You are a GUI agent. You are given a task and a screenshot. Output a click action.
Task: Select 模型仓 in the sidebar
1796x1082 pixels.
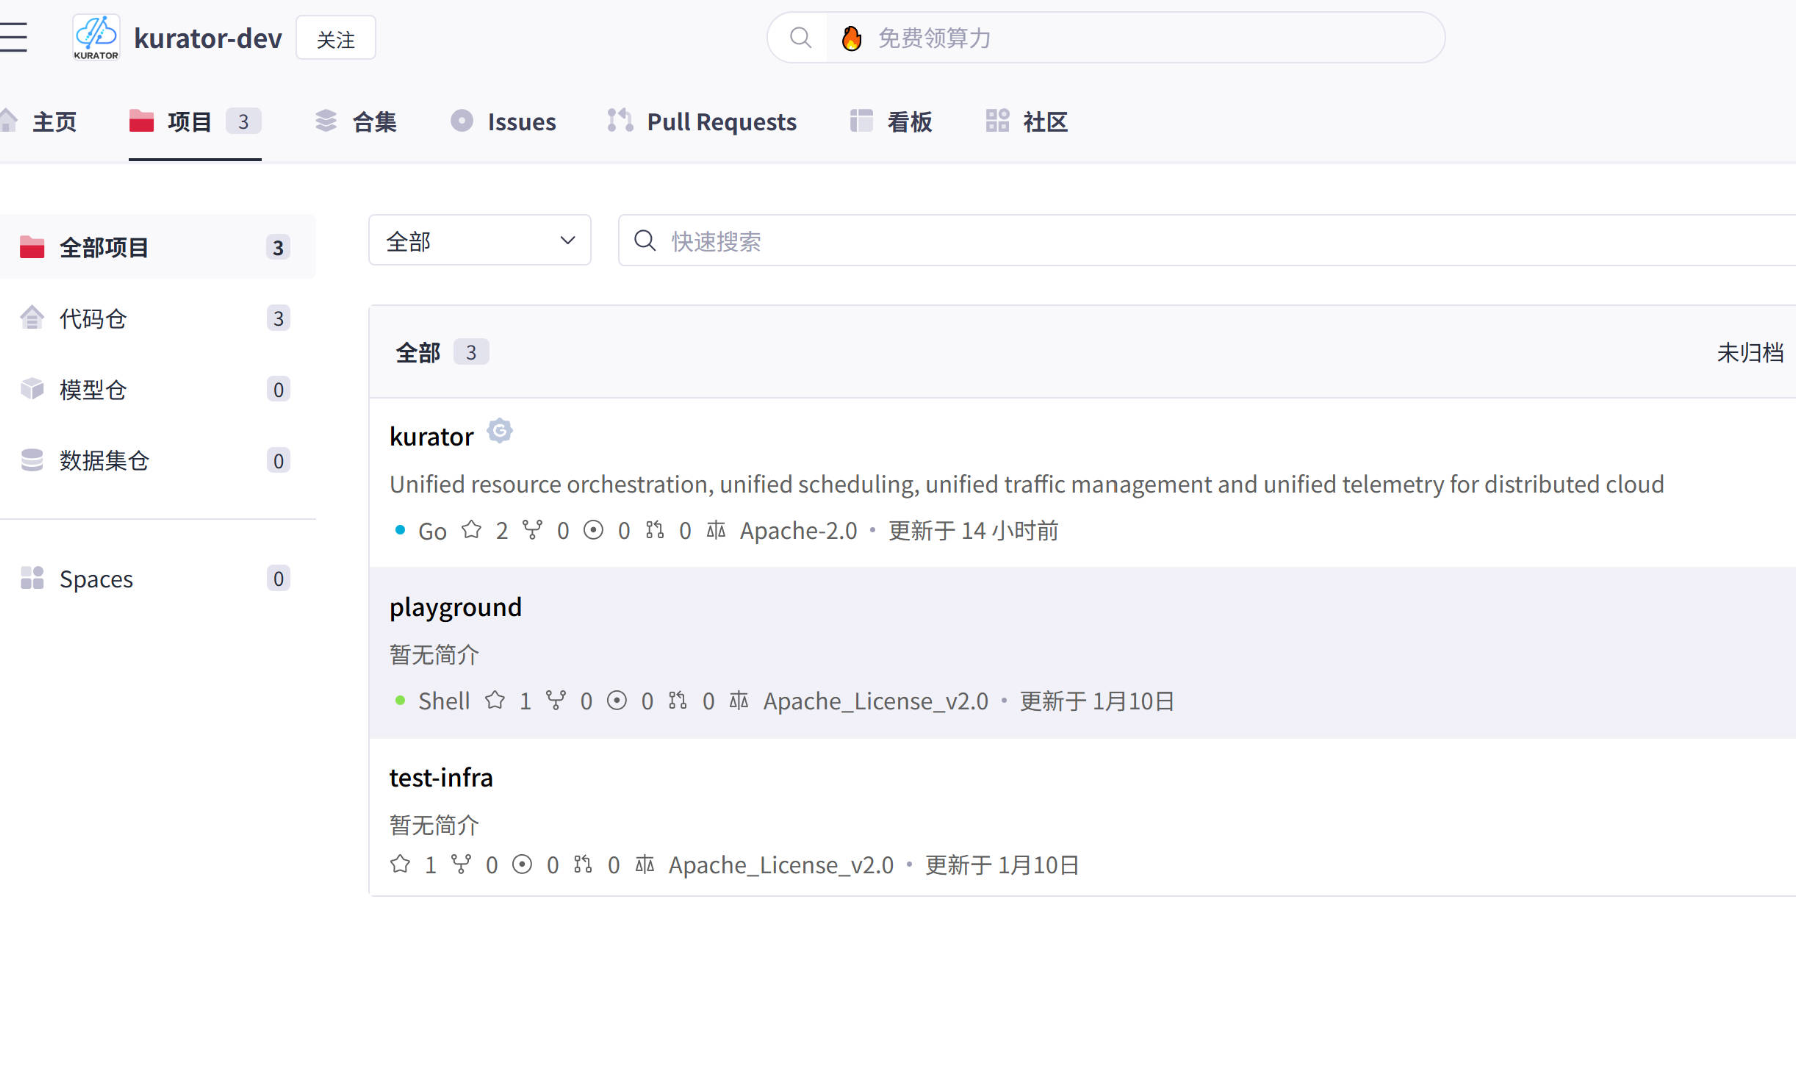coord(157,389)
